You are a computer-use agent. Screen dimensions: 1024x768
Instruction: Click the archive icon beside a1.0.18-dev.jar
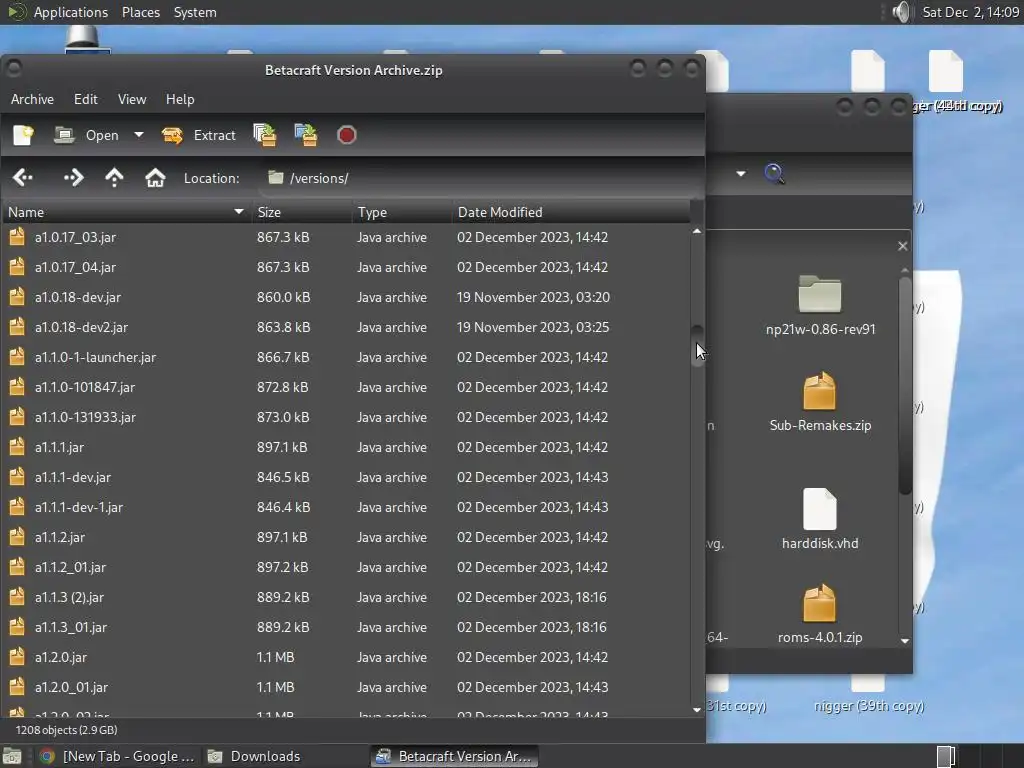(x=17, y=296)
